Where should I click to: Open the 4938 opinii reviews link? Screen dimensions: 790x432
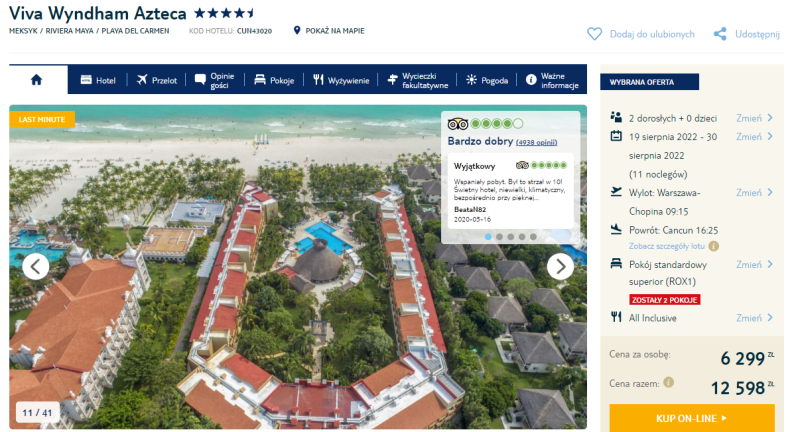[x=537, y=143]
